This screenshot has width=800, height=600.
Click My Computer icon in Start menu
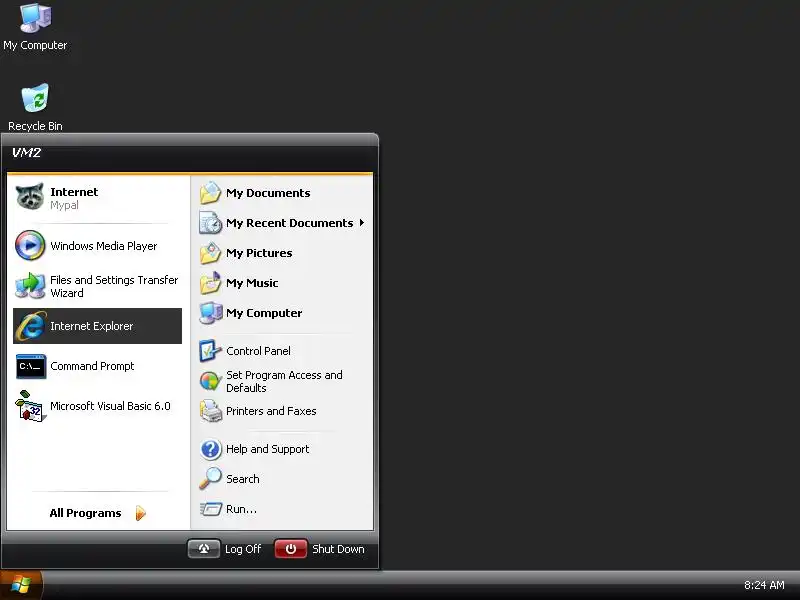(x=210, y=313)
